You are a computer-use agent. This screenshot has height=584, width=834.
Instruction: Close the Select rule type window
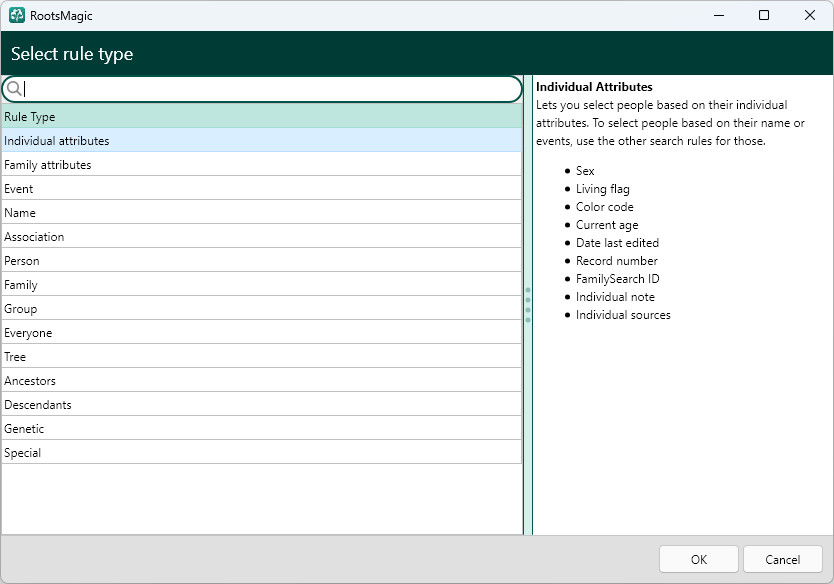click(x=810, y=15)
